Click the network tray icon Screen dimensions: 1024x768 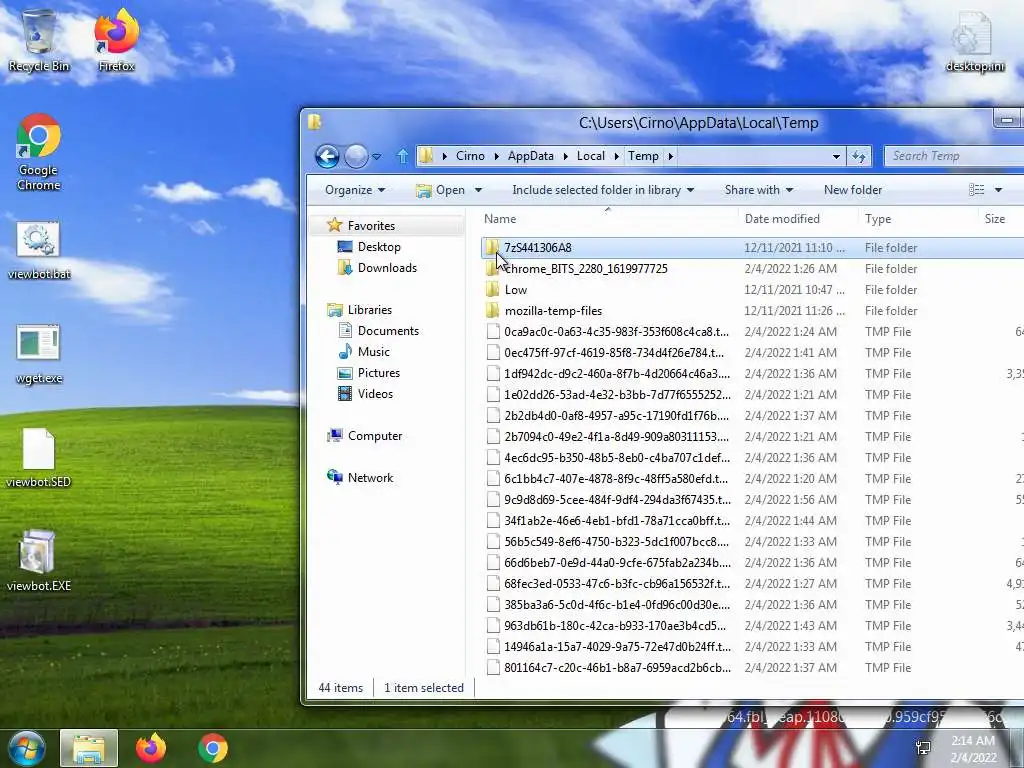pos(923,748)
